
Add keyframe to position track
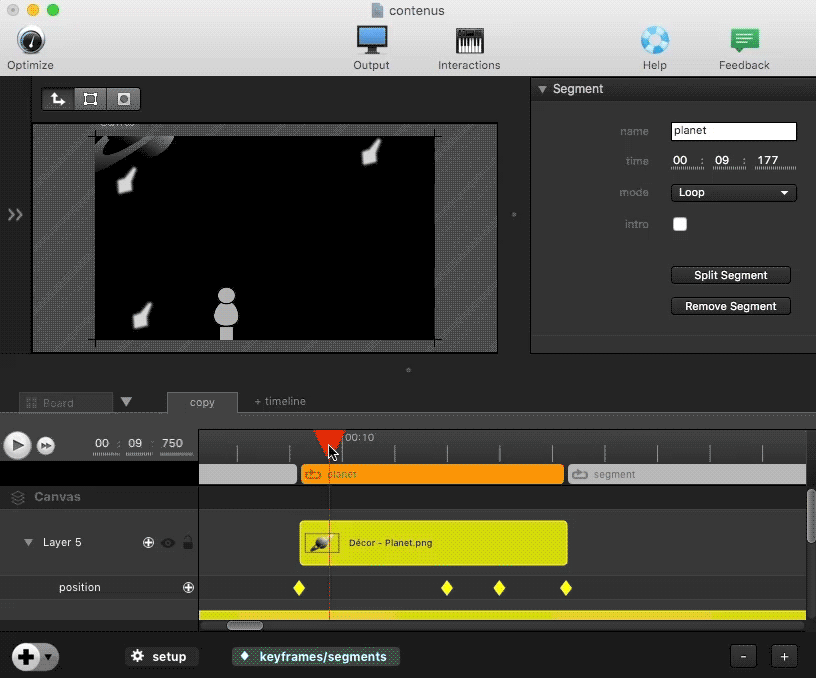tap(188, 588)
